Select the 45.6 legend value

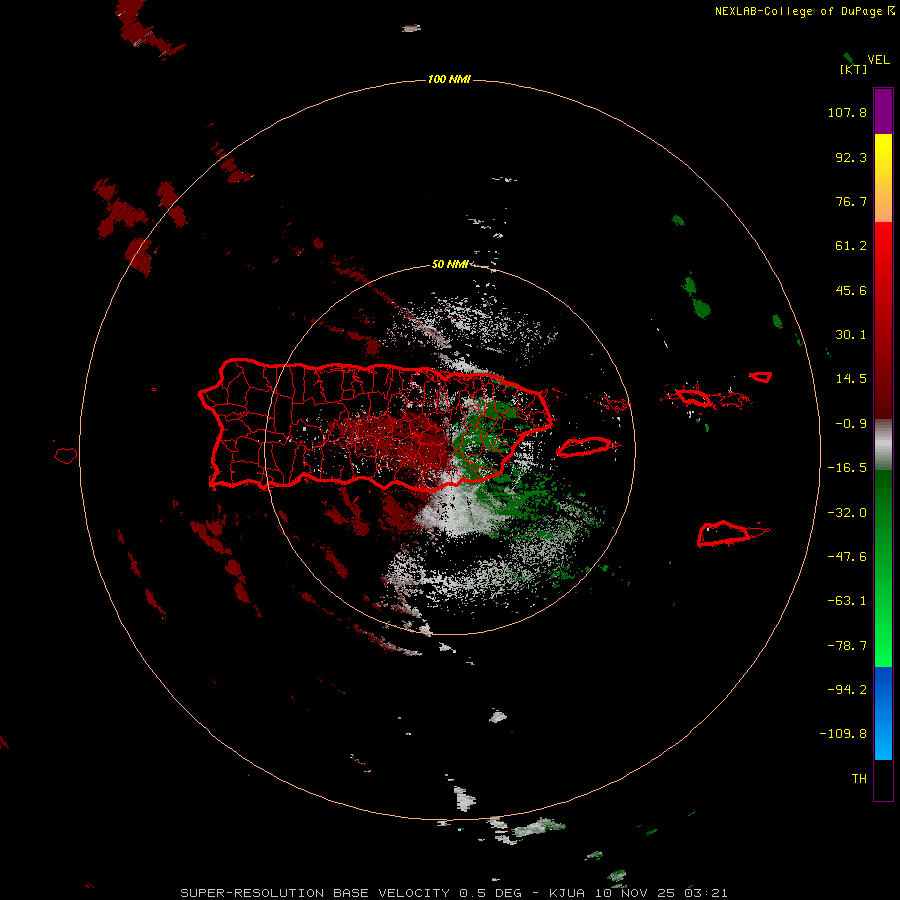[x=851, y=290]
